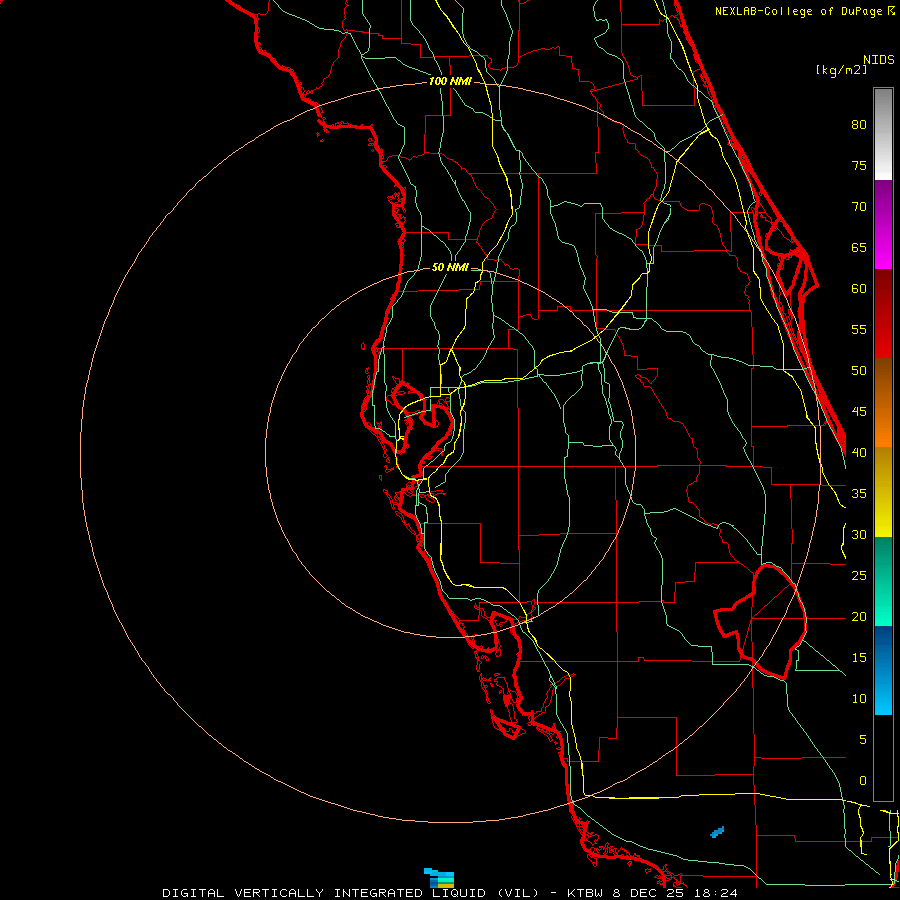Click the 35 value on the color scale
This screenshot has height=900, width=900.
click(x=859, y=494)
